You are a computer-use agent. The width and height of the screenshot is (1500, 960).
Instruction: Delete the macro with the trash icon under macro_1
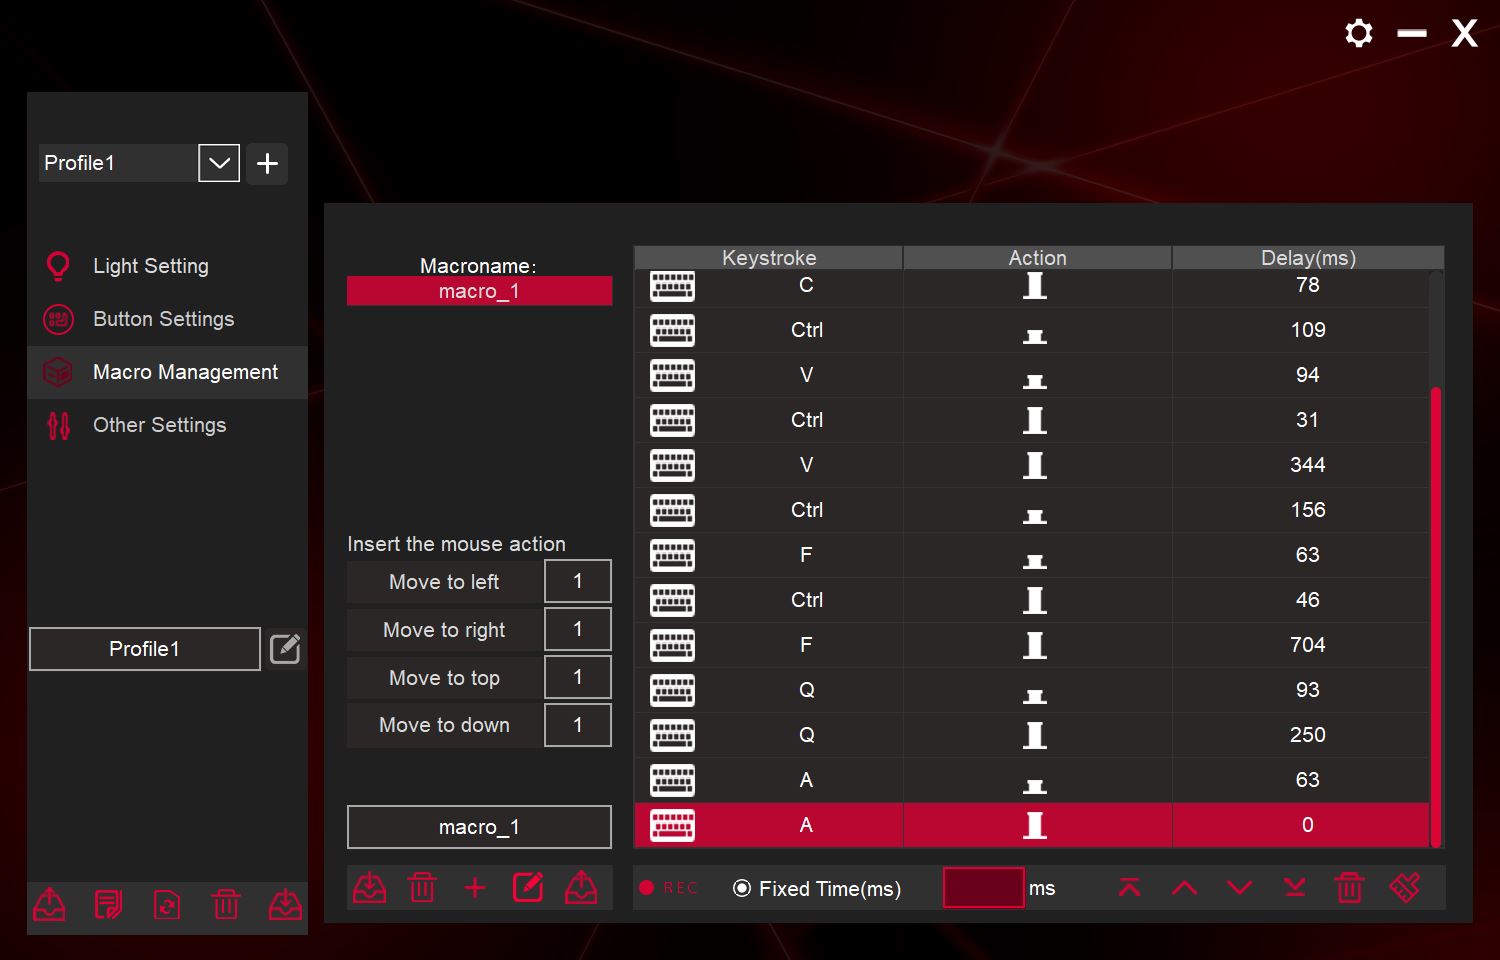click(x=422, y=887)
